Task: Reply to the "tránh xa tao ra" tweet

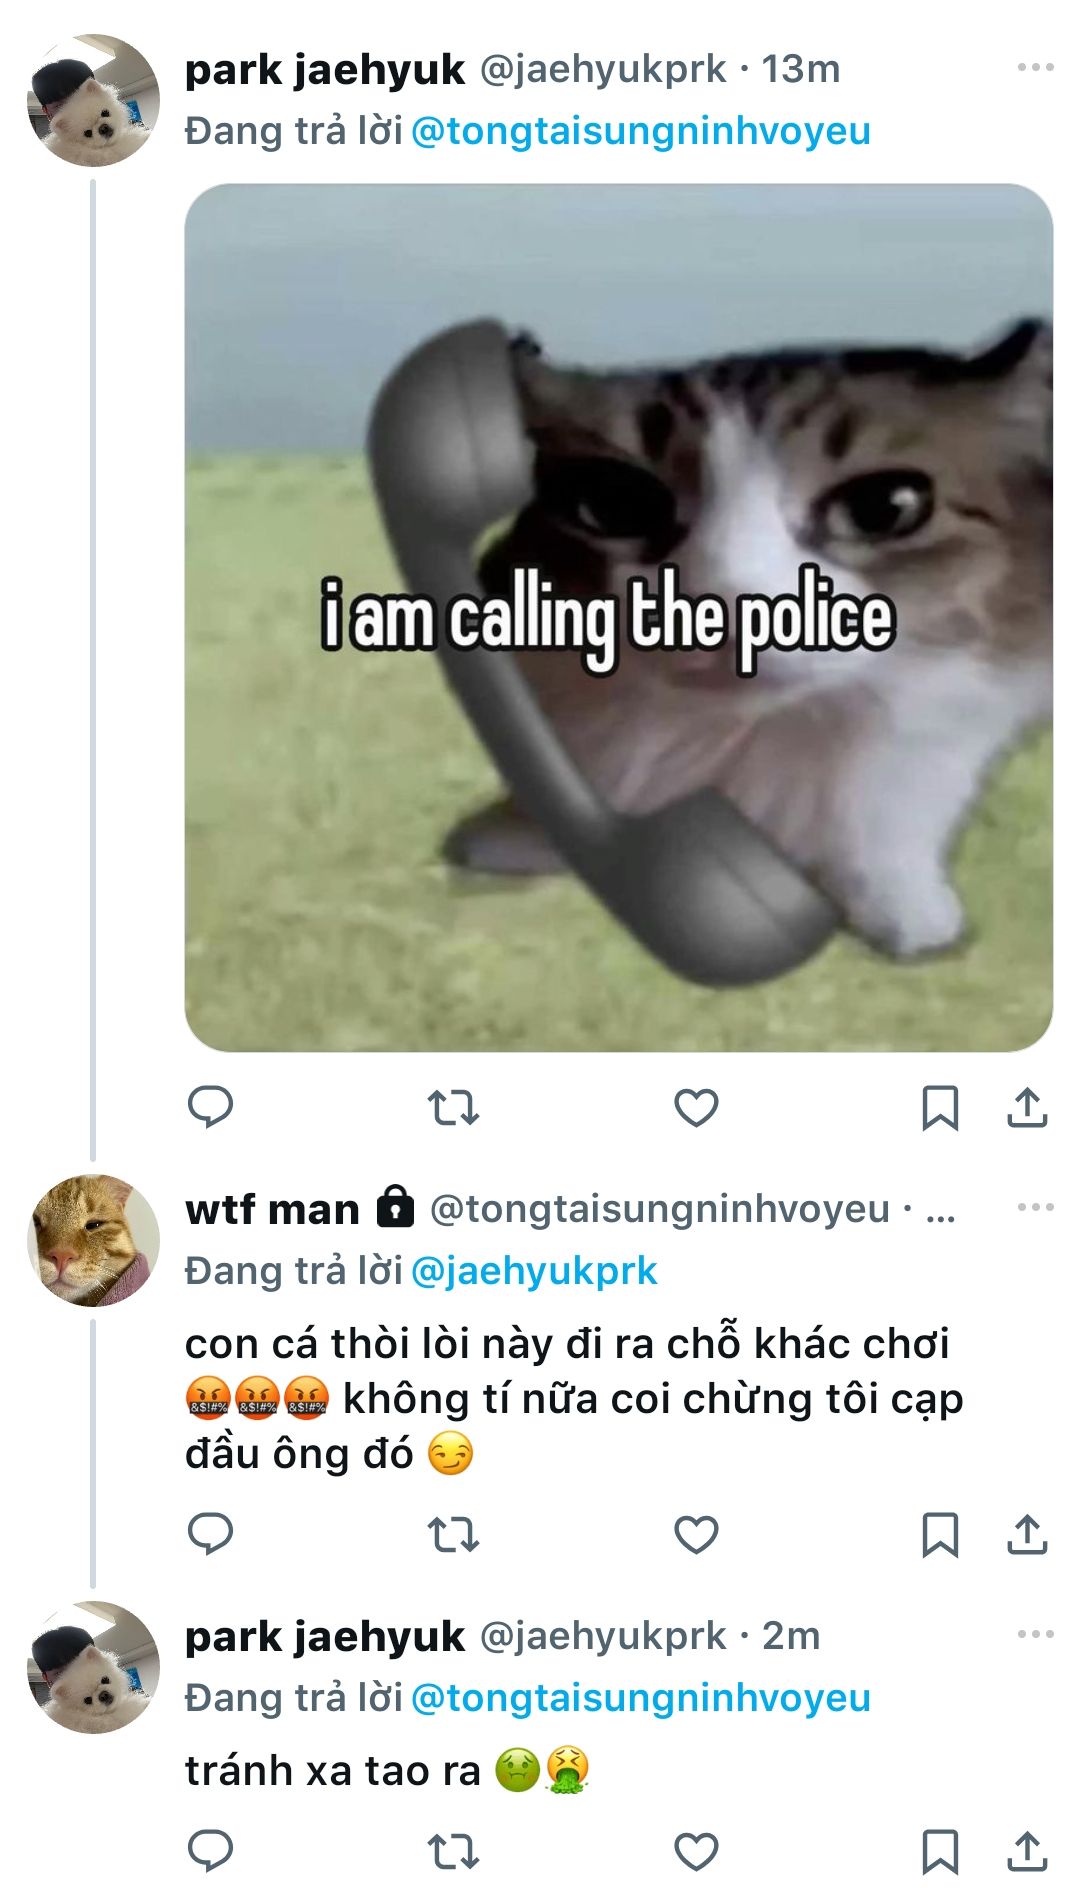Action: click(210, 1851)
